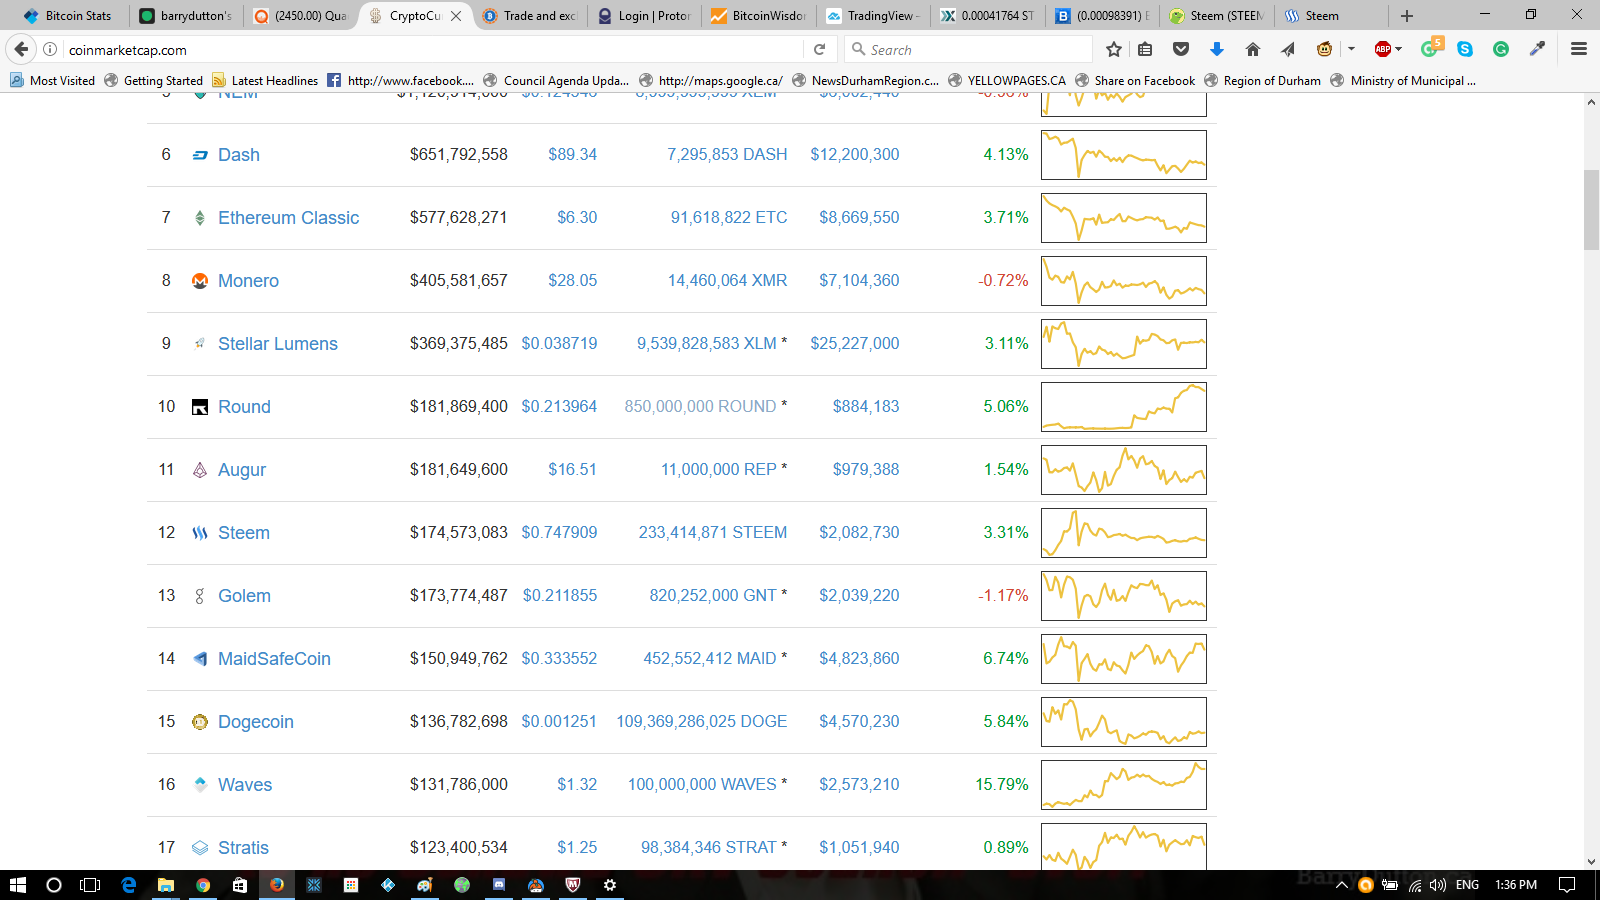Click the Stratis logo icon
The image size is (1600, 900).
coord(200,848)
